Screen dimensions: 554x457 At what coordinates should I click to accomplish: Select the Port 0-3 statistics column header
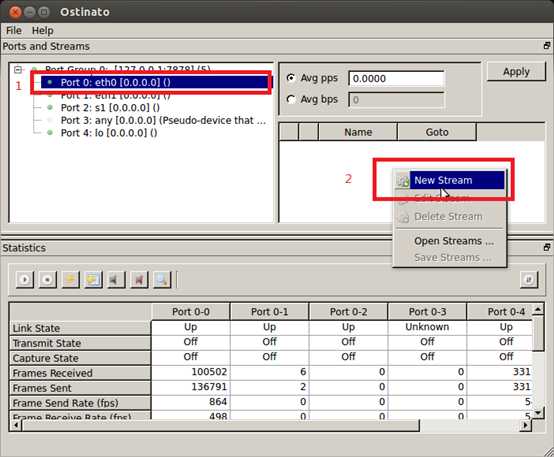(x=427, y=311)
